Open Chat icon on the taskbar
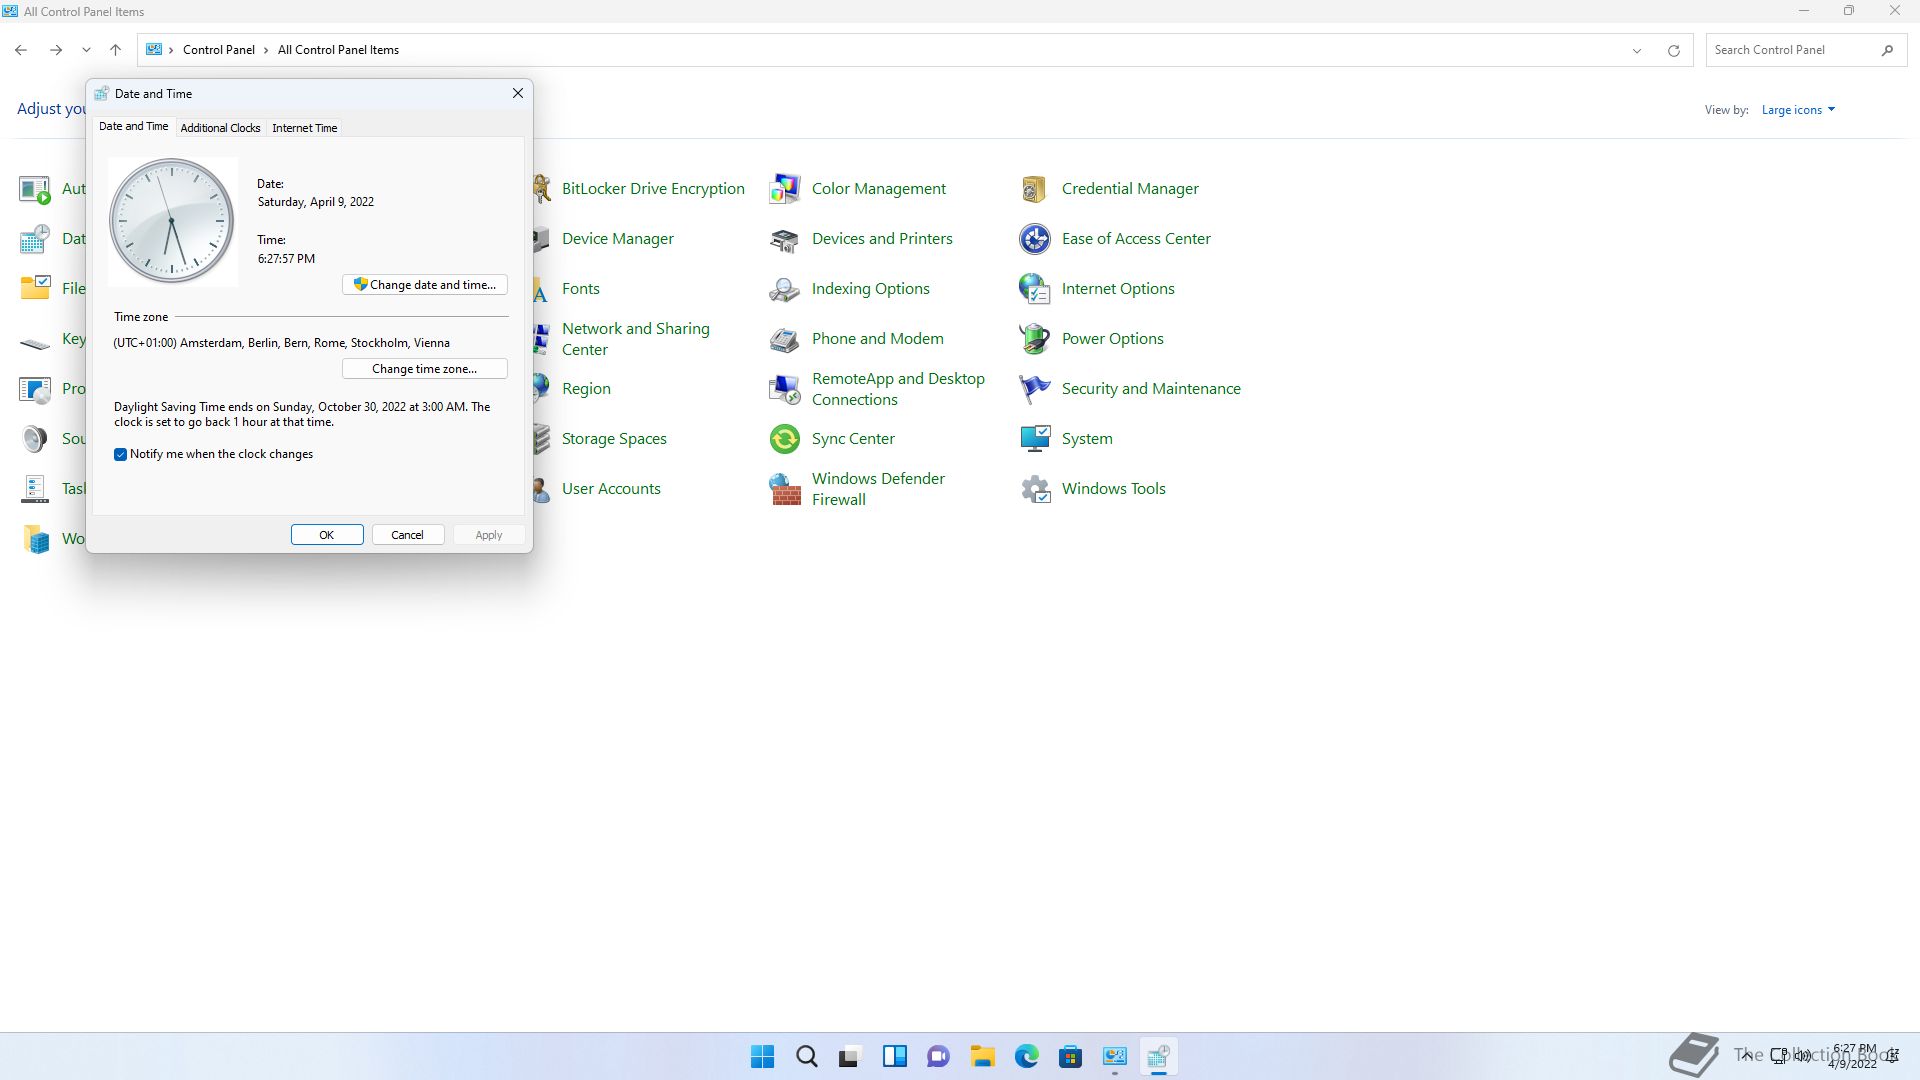The image size is (1920, 1080). (938, 1056)
